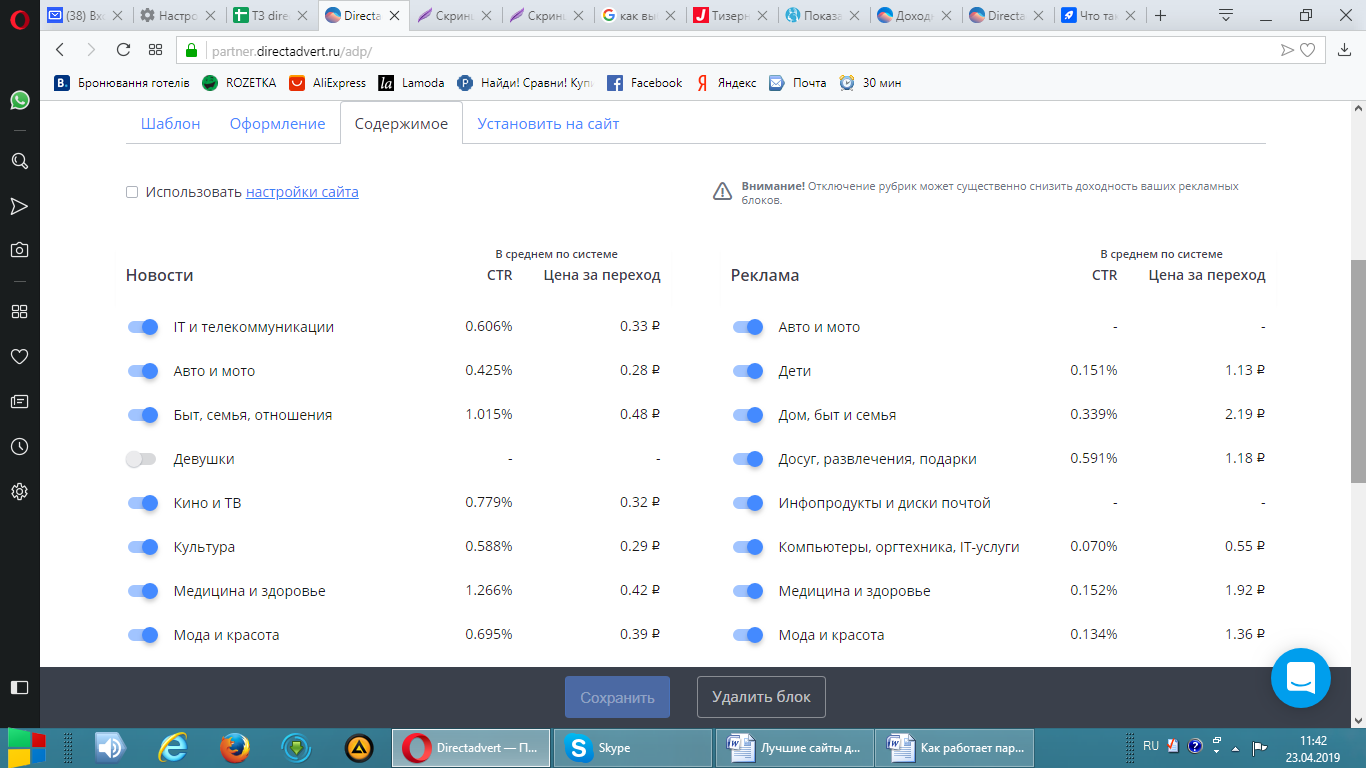Screen dimensions: 1366x768
Task: Open speed dial grid in sidebar
Action: click(19, 312)
